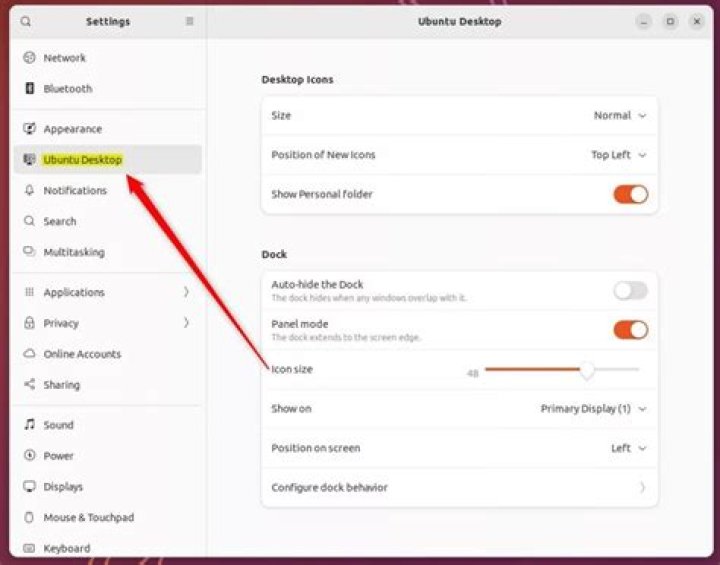Click the Sound music note icon
The image size is (720, 565).
click(x=29, y=424)
